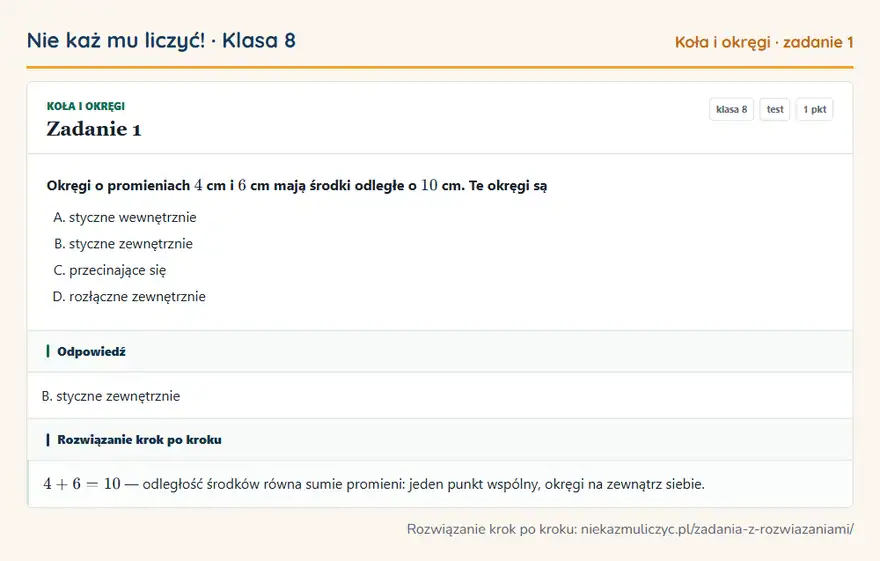Click the '4 + 6 = 10' solution explanation
Image resolution: width=880 pixels, height=561 pixels.
[x=374, y=484]
